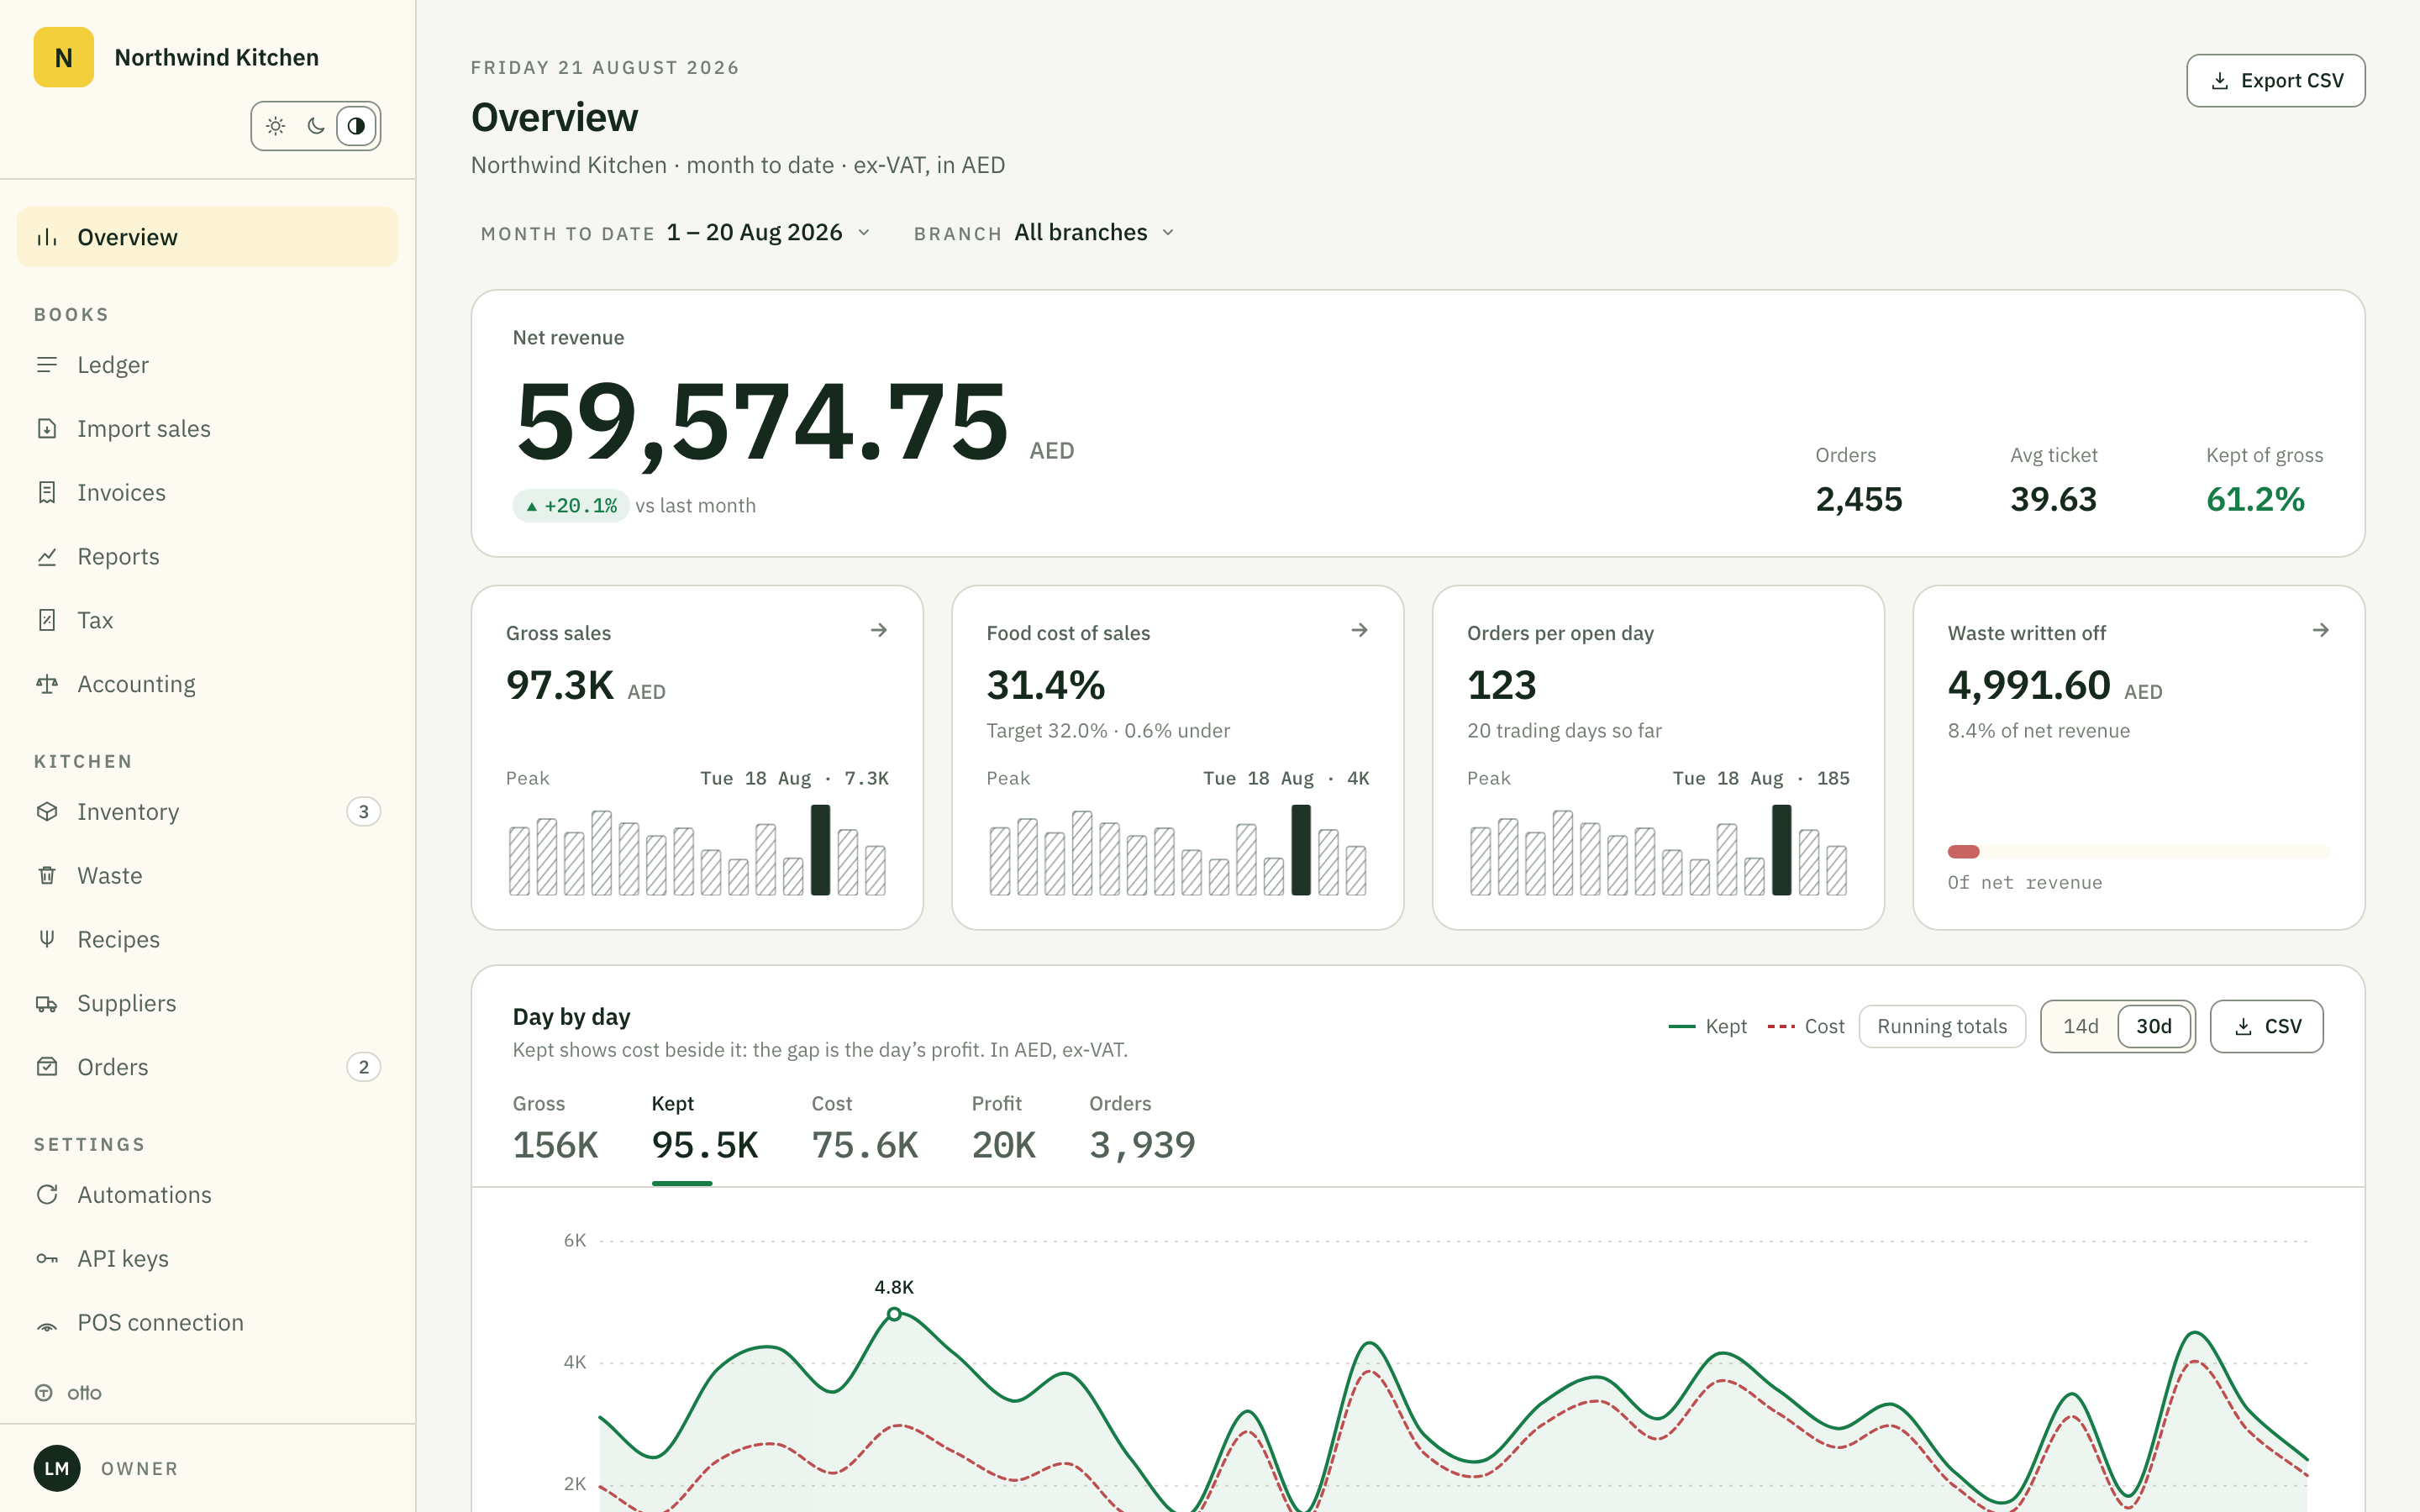Click the Kept legend line swatch
The image size is (2420, 1512).
(x=1682, y=1027)
